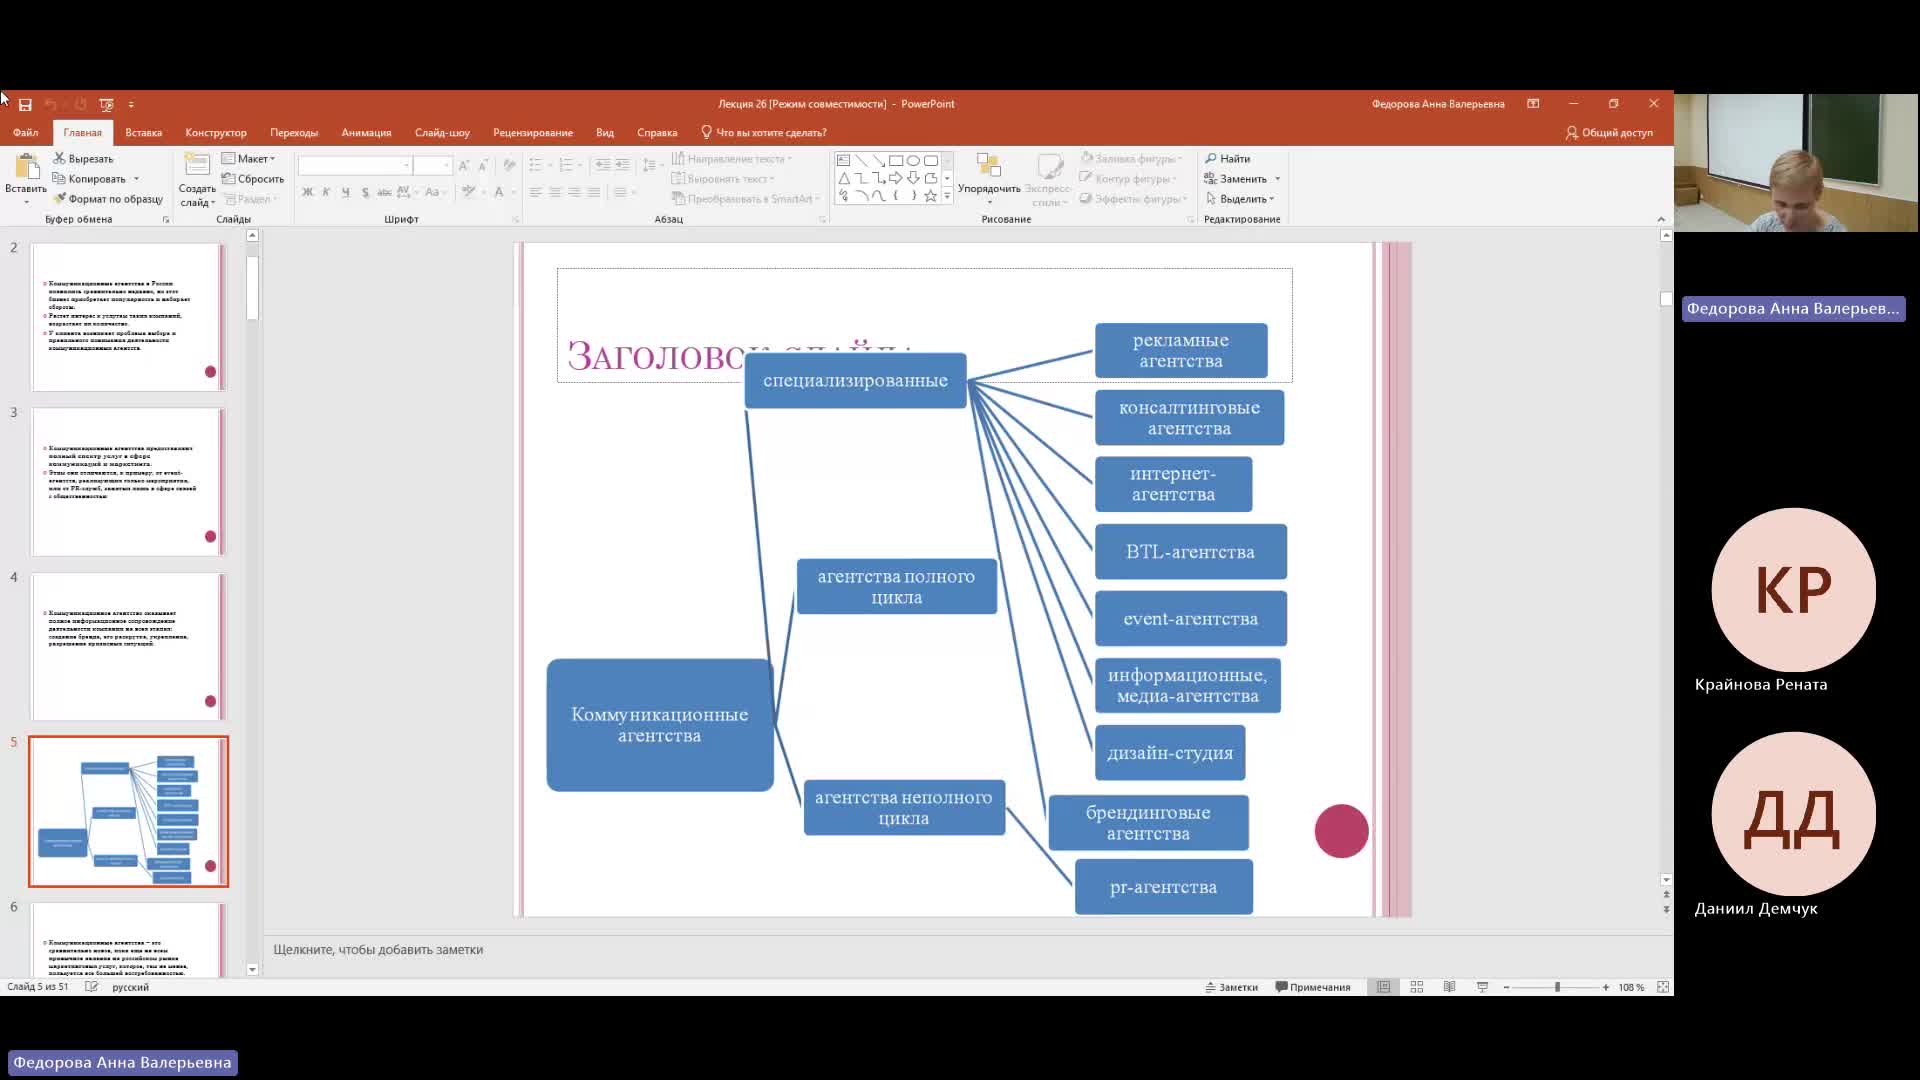The height and width of the screenshot is (1080, 1920).
Task: Select the oval shape in the shapes gallery
Action: click(913, 160)
